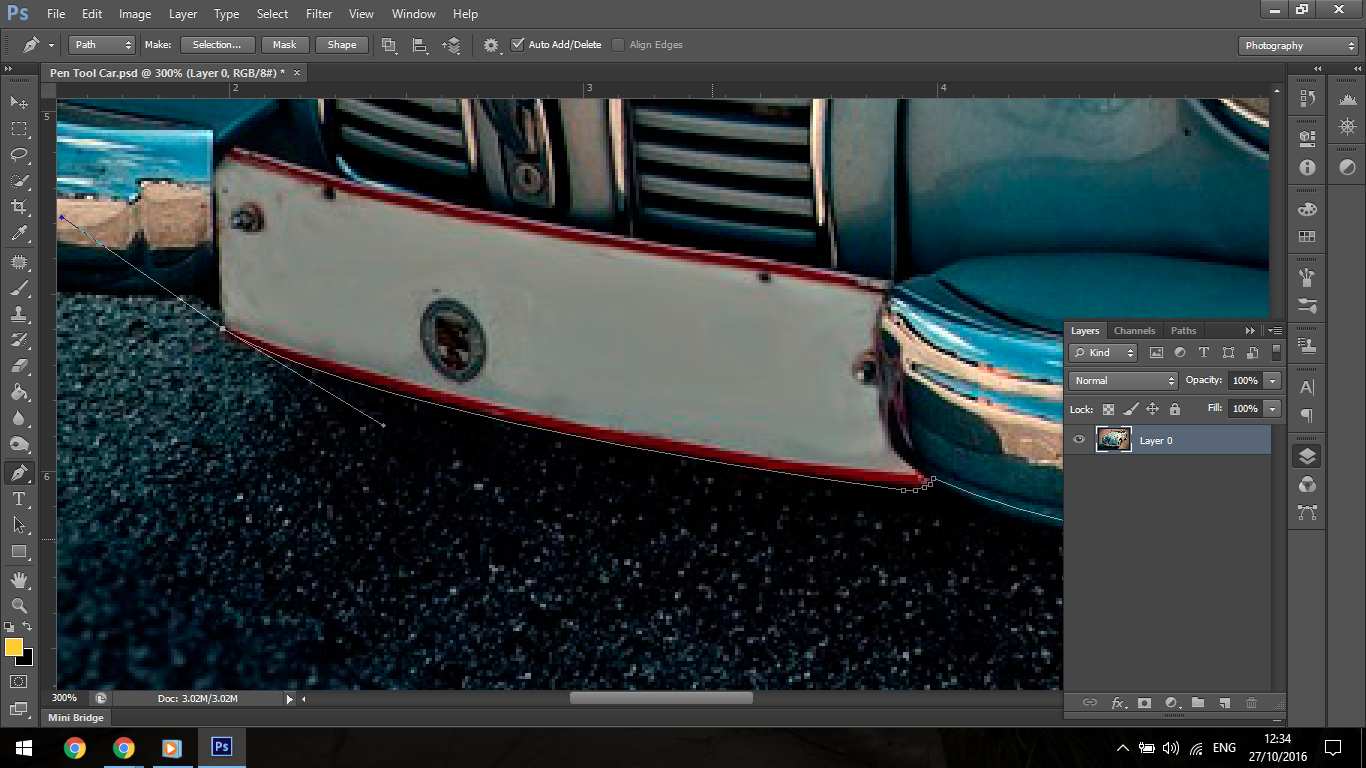Open the Opacity slider dropdown arrow
This screenshot has height=768, width=1366.
(x=1272, y=381)
